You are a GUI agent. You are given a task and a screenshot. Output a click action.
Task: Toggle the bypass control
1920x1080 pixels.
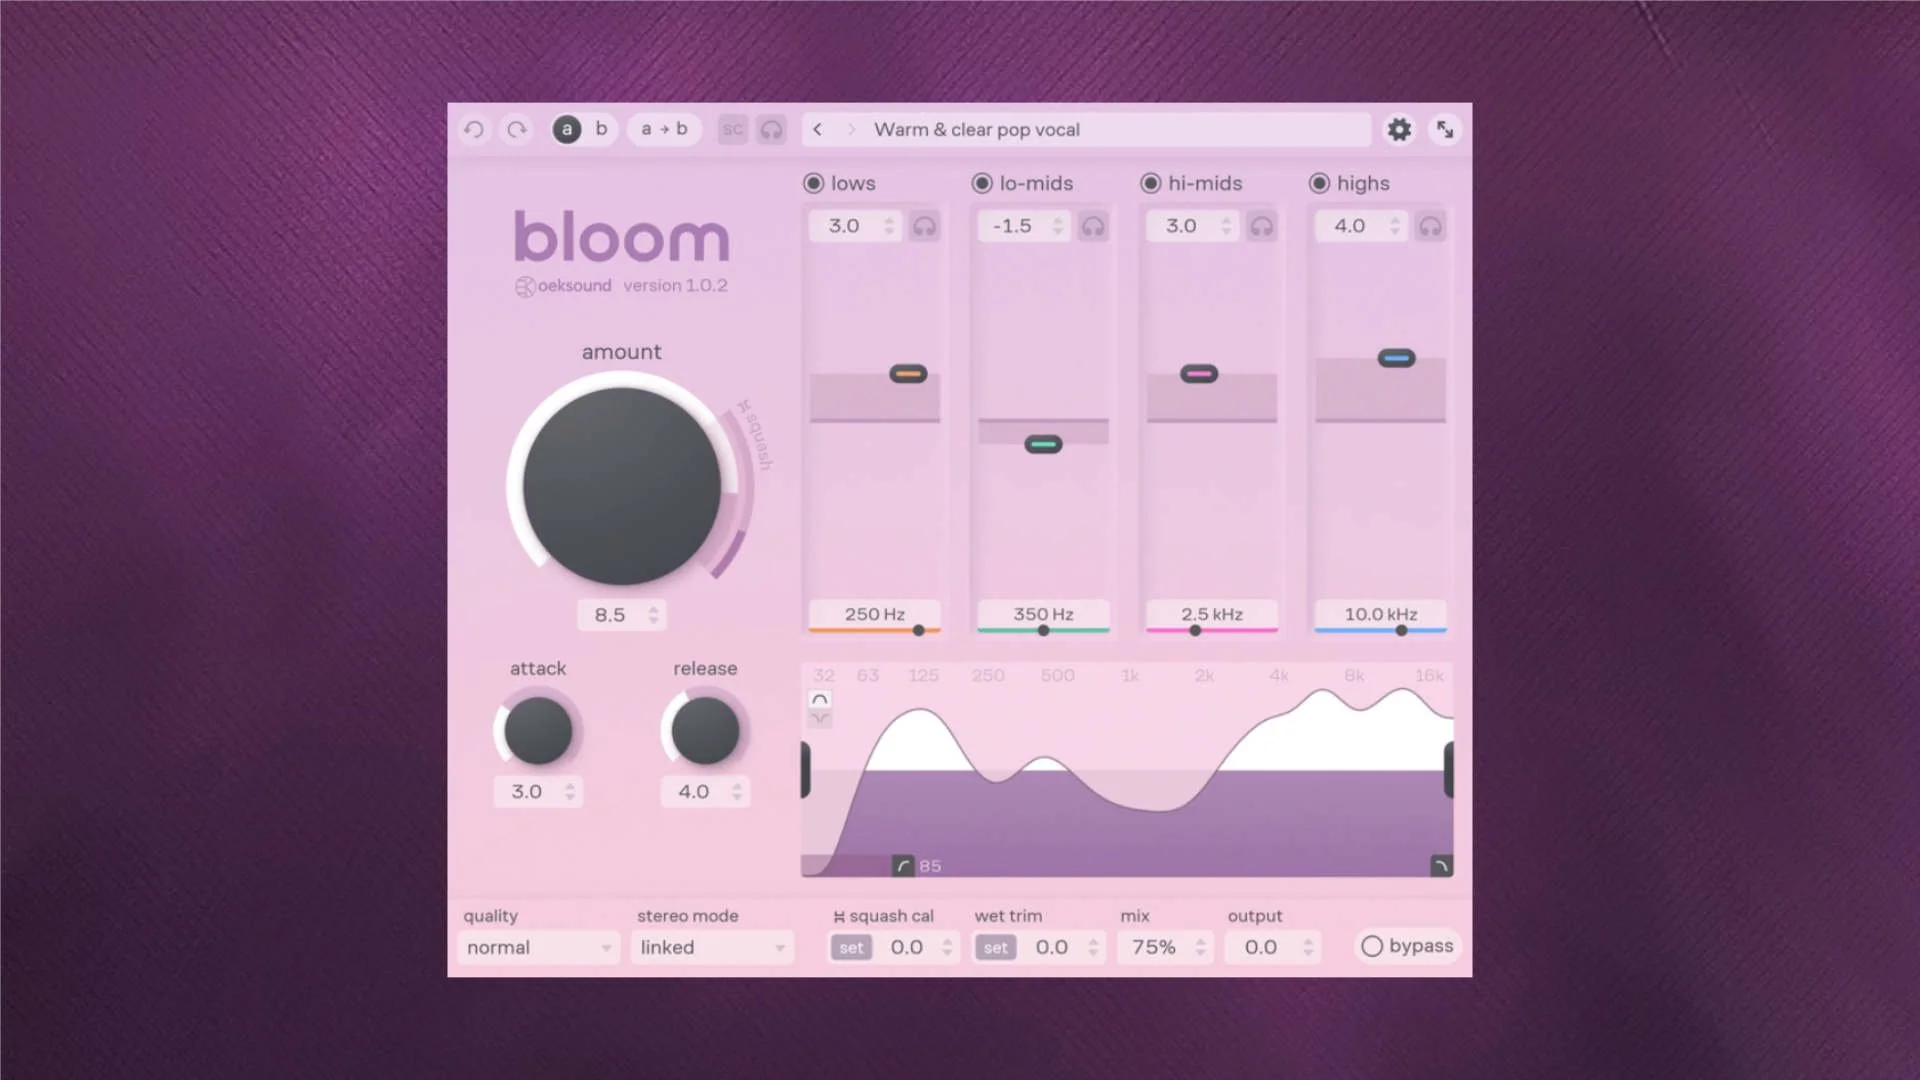[1406, 946]
